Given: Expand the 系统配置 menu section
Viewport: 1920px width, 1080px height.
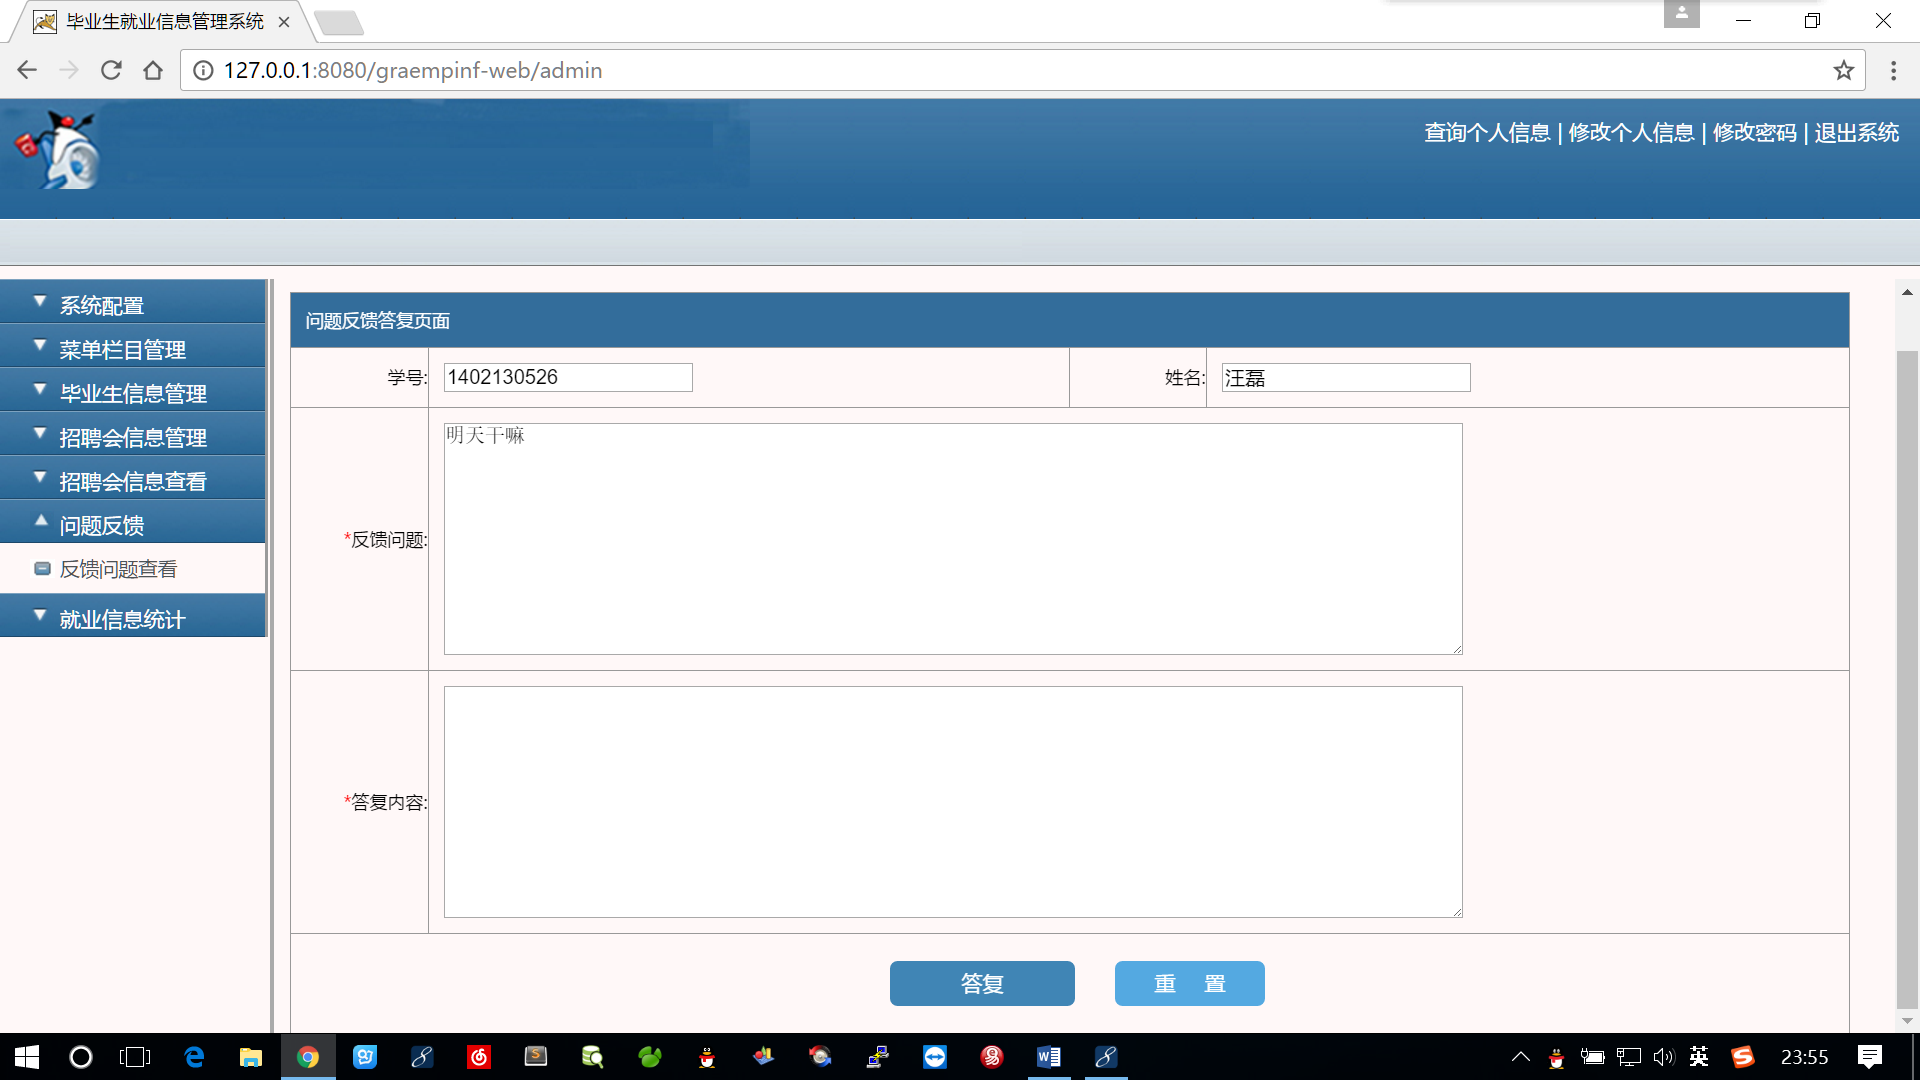Looking at the screenshot, I should [x=102, y=305].
